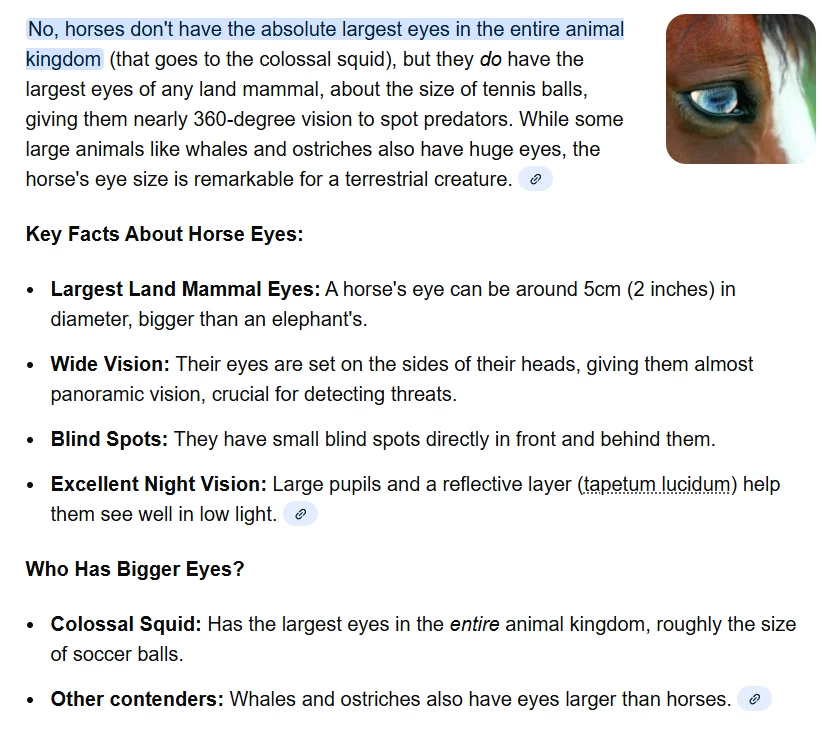Click the "Key Facts About Horse Eyes:" heading

pos(165,234)
